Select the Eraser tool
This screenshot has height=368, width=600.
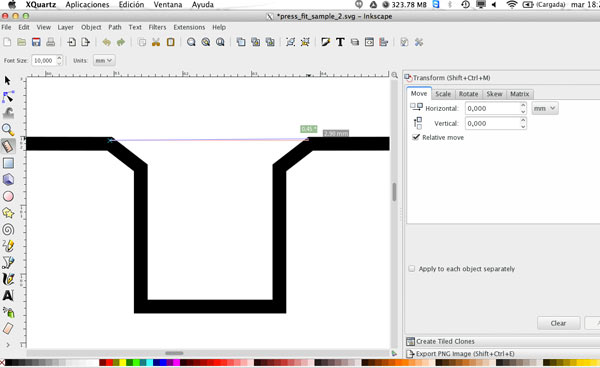point(8,328)
